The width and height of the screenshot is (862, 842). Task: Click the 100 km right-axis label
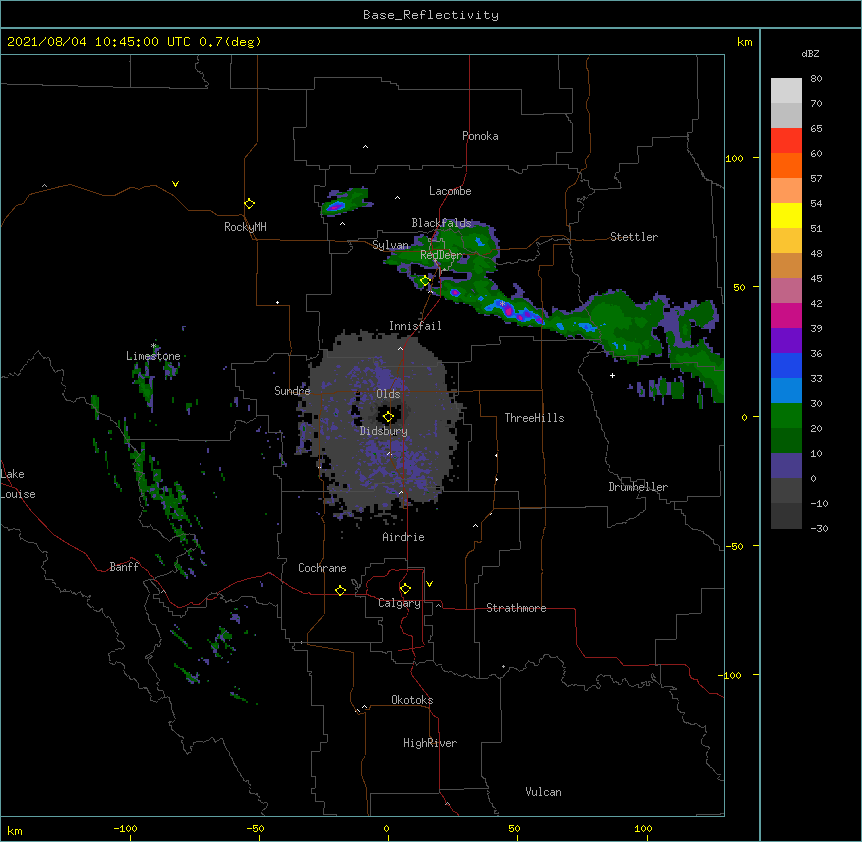click(x=734, y=158)
